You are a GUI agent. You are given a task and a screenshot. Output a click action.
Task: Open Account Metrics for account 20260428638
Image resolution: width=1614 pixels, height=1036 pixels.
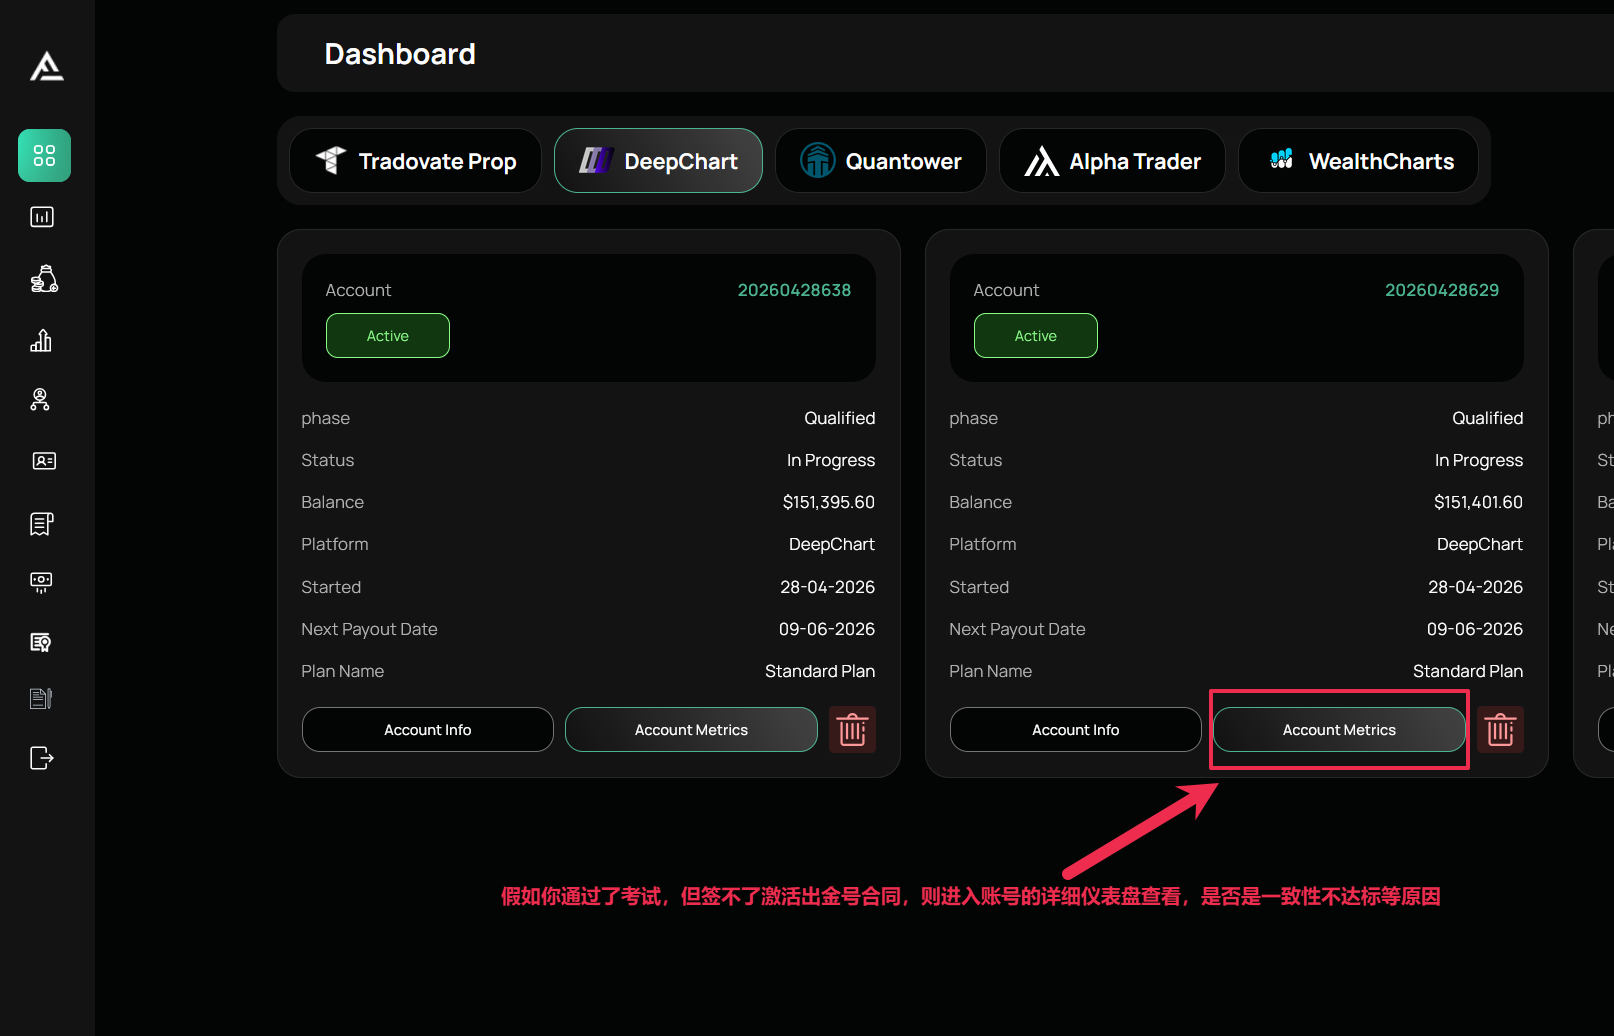click(x=691, y=730)
